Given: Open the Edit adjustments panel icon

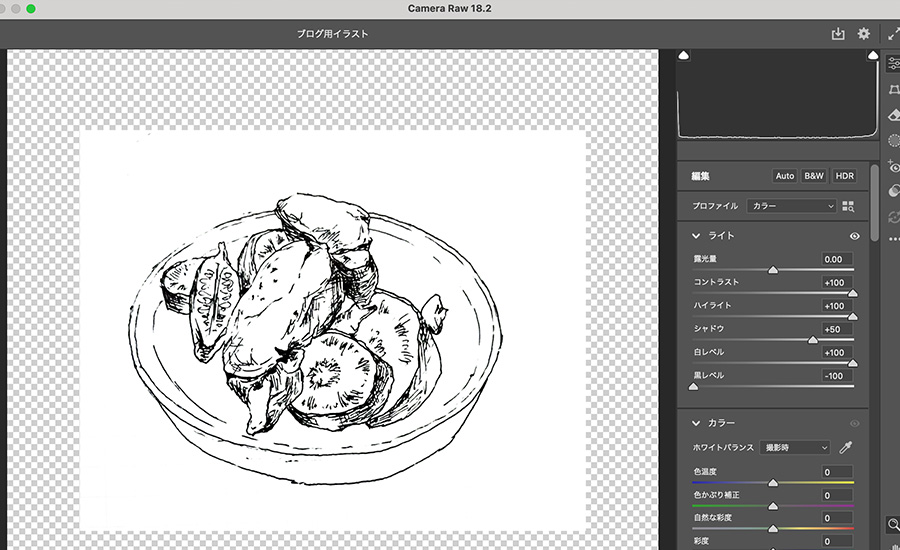Looking at the screenshot, I should click(x=893, y=63).
